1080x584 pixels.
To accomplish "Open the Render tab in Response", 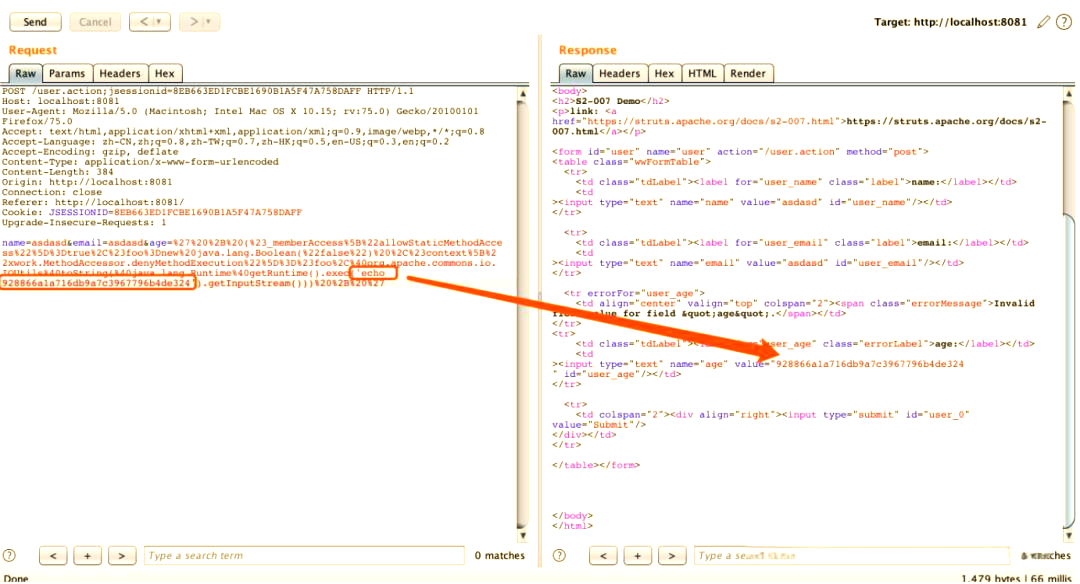I will tap(748, 74).
